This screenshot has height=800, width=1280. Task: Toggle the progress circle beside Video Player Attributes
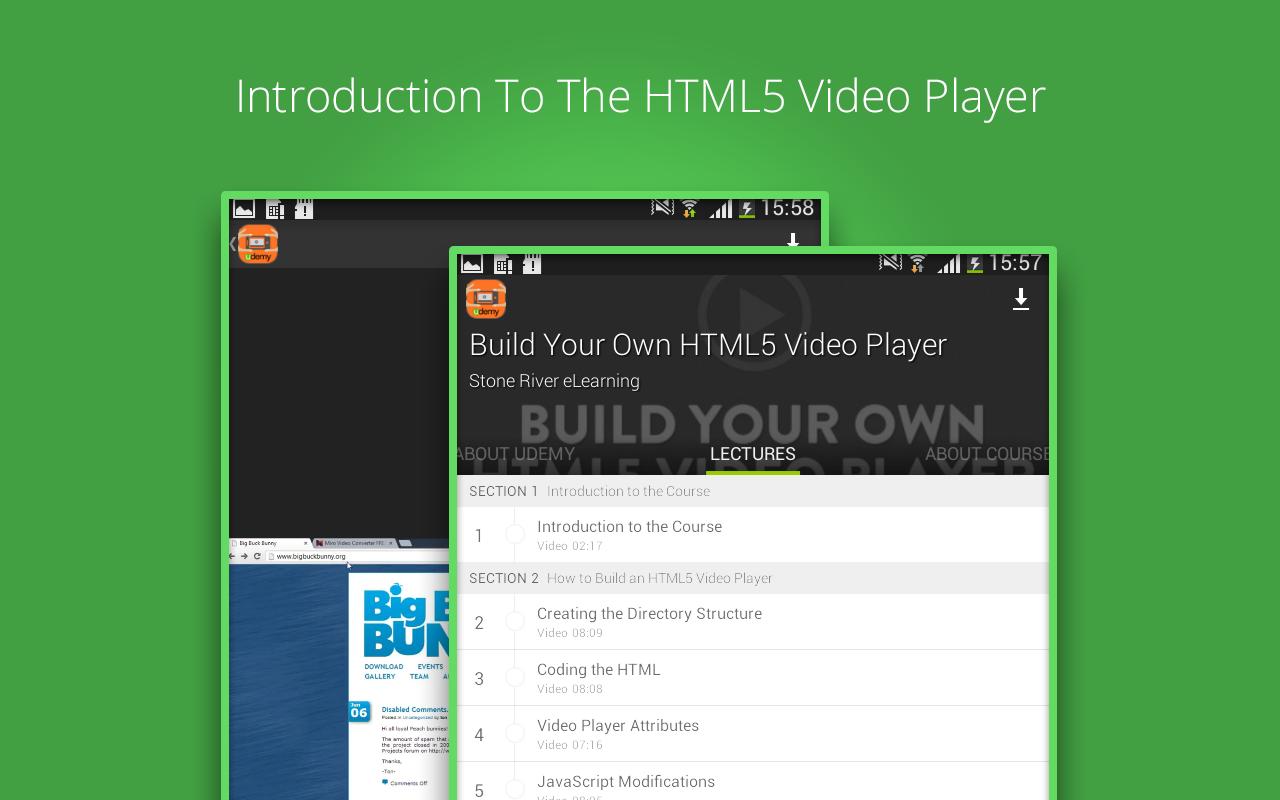tap(516, 733)
